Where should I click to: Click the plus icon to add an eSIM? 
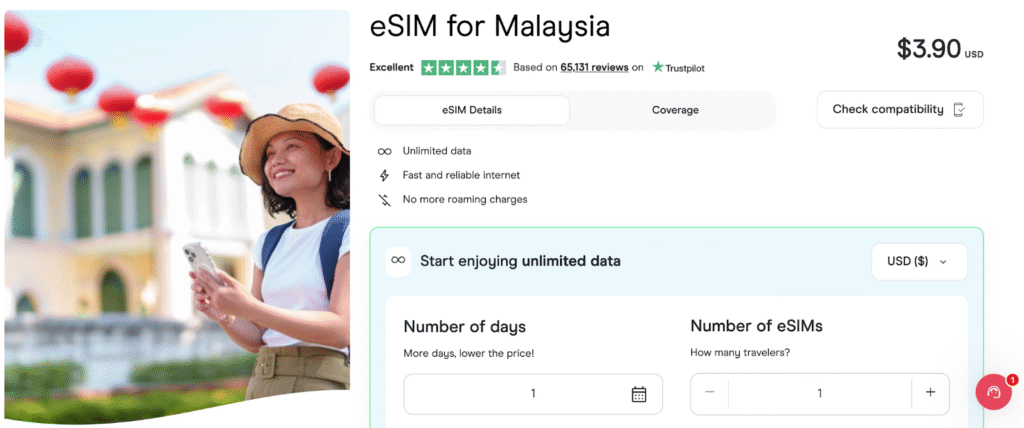pyautogui.click(x=930, y=393)
